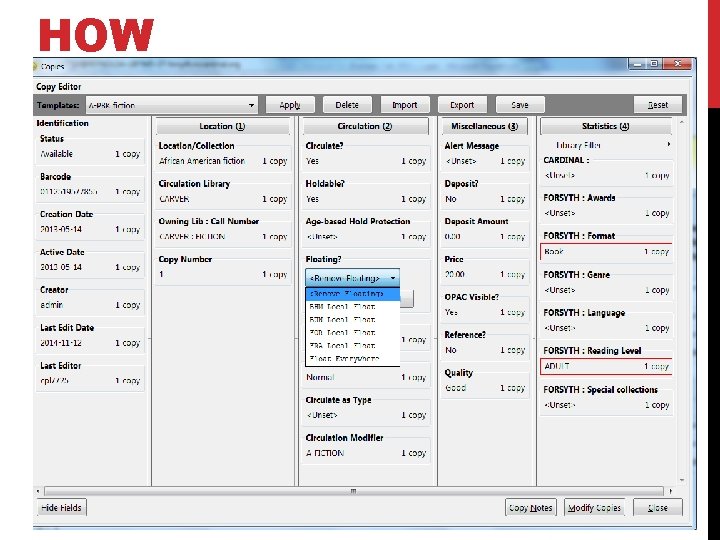Choose highlighted <Remove Floating> option in list

point(352,294)
